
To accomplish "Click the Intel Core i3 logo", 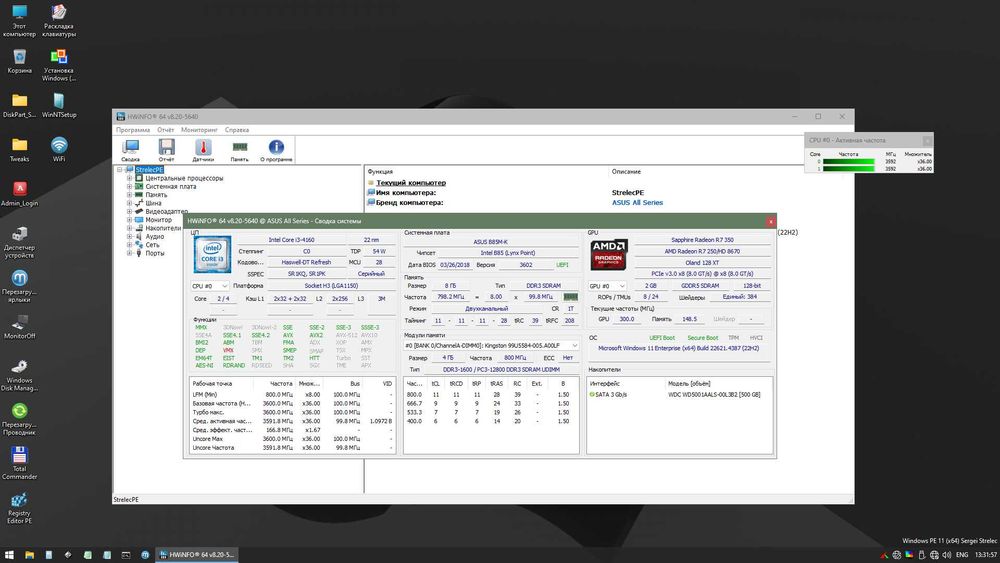I will coord(212,254).
